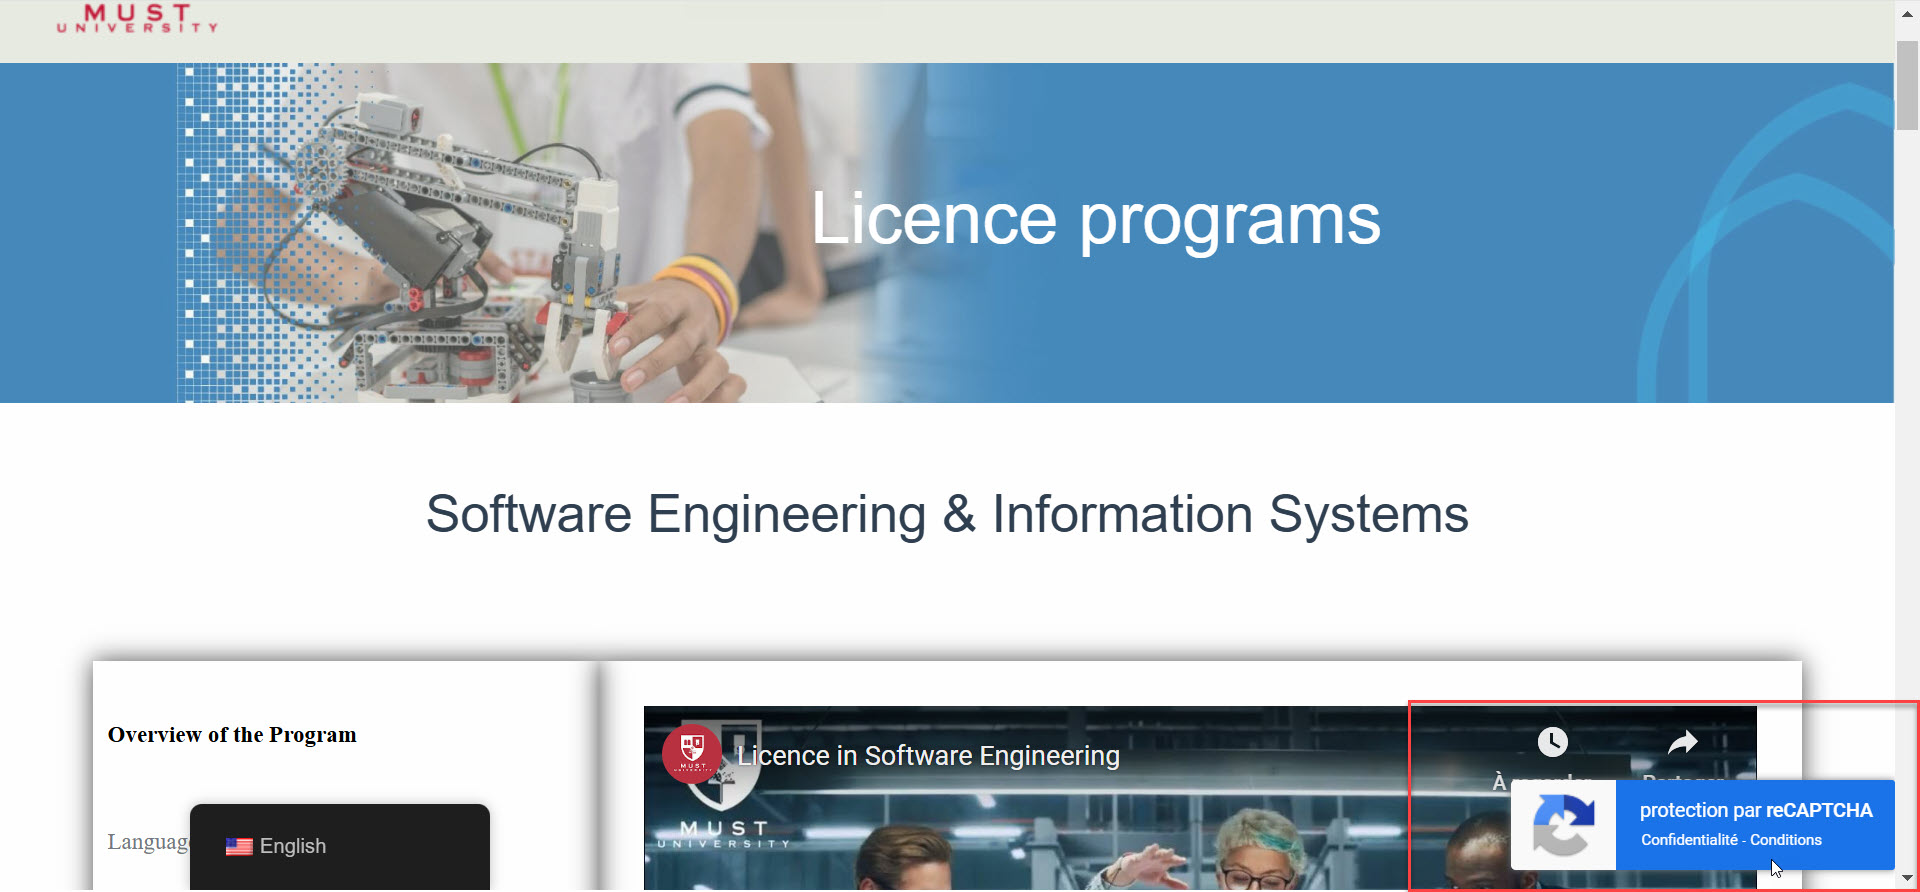
Task: Click the Overview of the Program heading
Action: click(x=232, y=735)
